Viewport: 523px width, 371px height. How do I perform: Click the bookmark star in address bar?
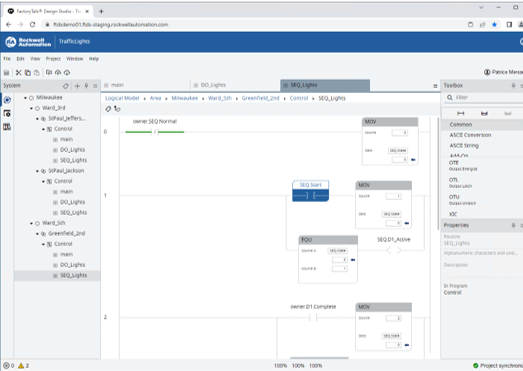tap(494, 25)
